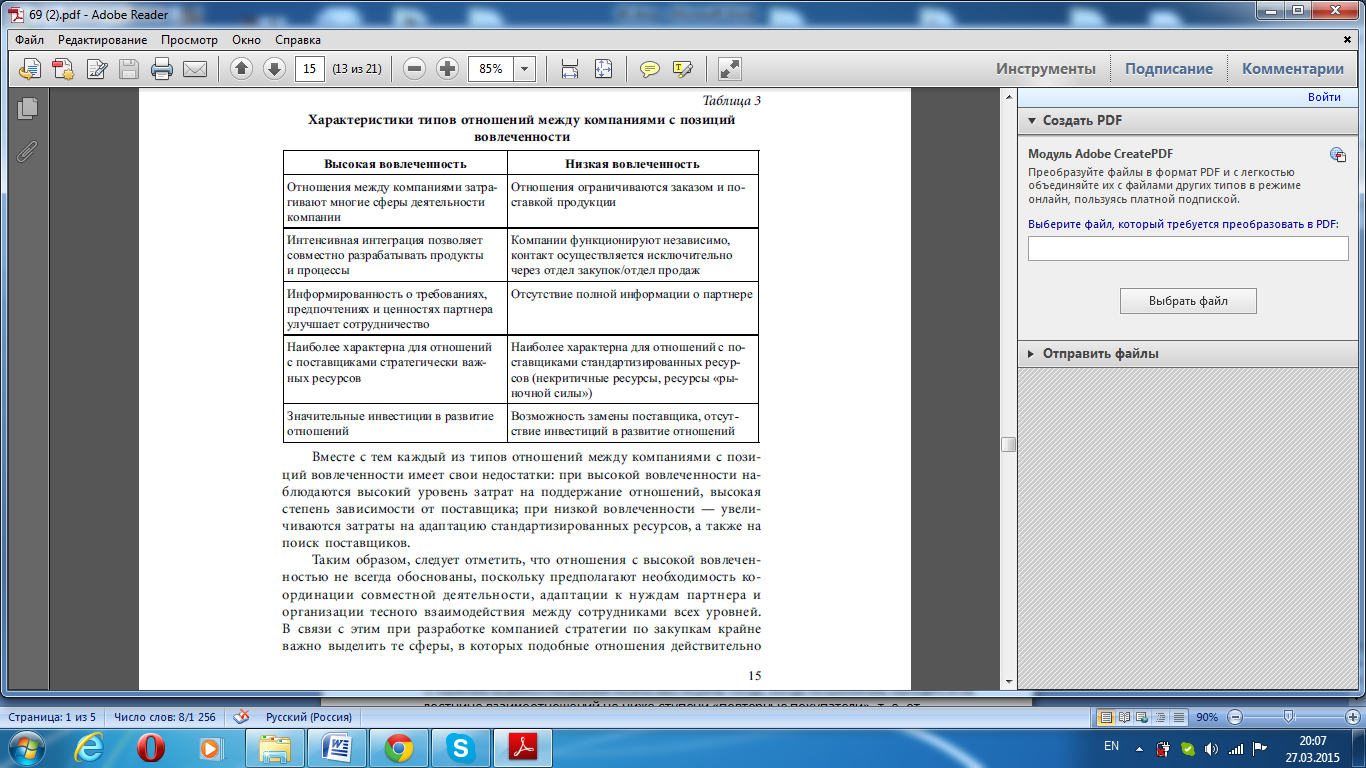This screenshot has width=1366, height=768.
Task: Click the file to convert input field
Action: click(x=1188, y=248)
